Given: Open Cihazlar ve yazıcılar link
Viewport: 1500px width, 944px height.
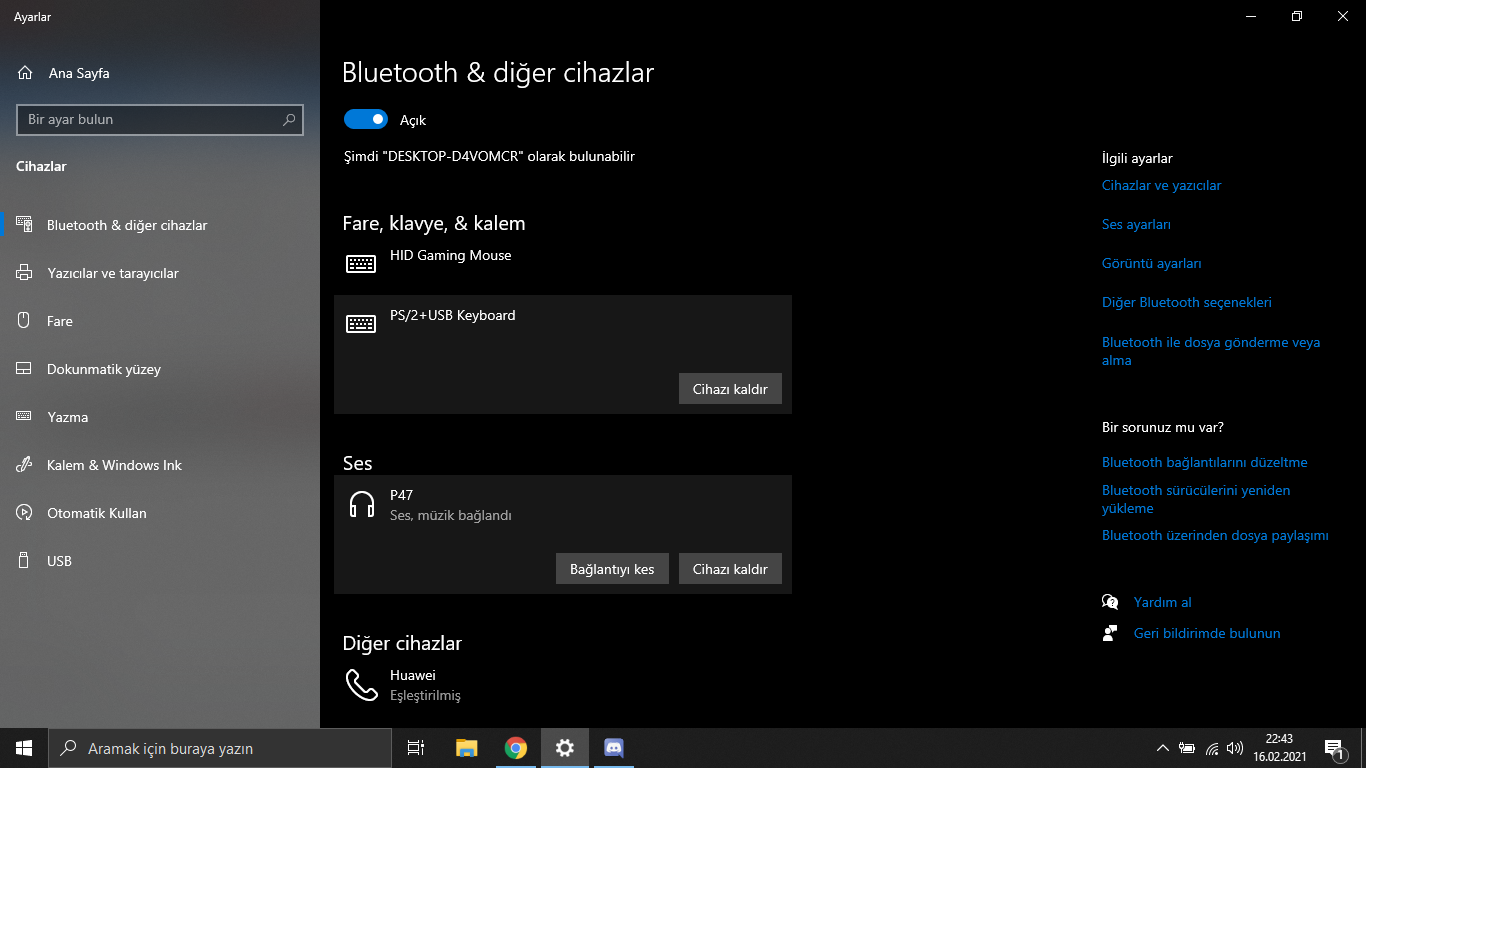Looking at the screenshot, I should pyautogui.click(x=1161, y=185).
